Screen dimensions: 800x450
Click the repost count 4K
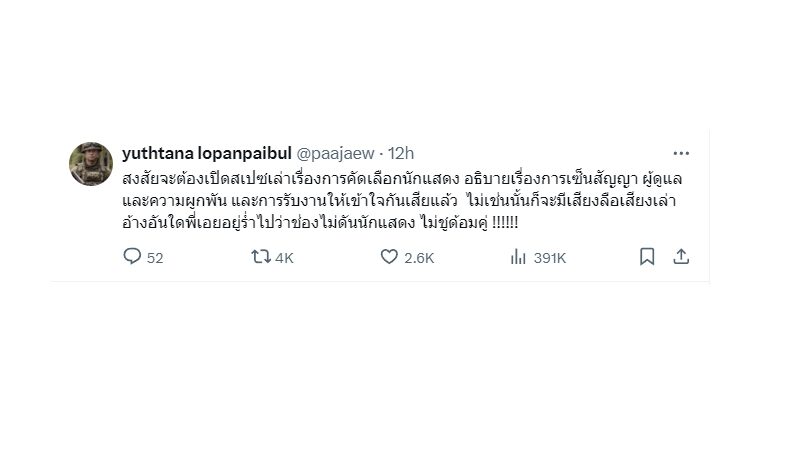284,258
